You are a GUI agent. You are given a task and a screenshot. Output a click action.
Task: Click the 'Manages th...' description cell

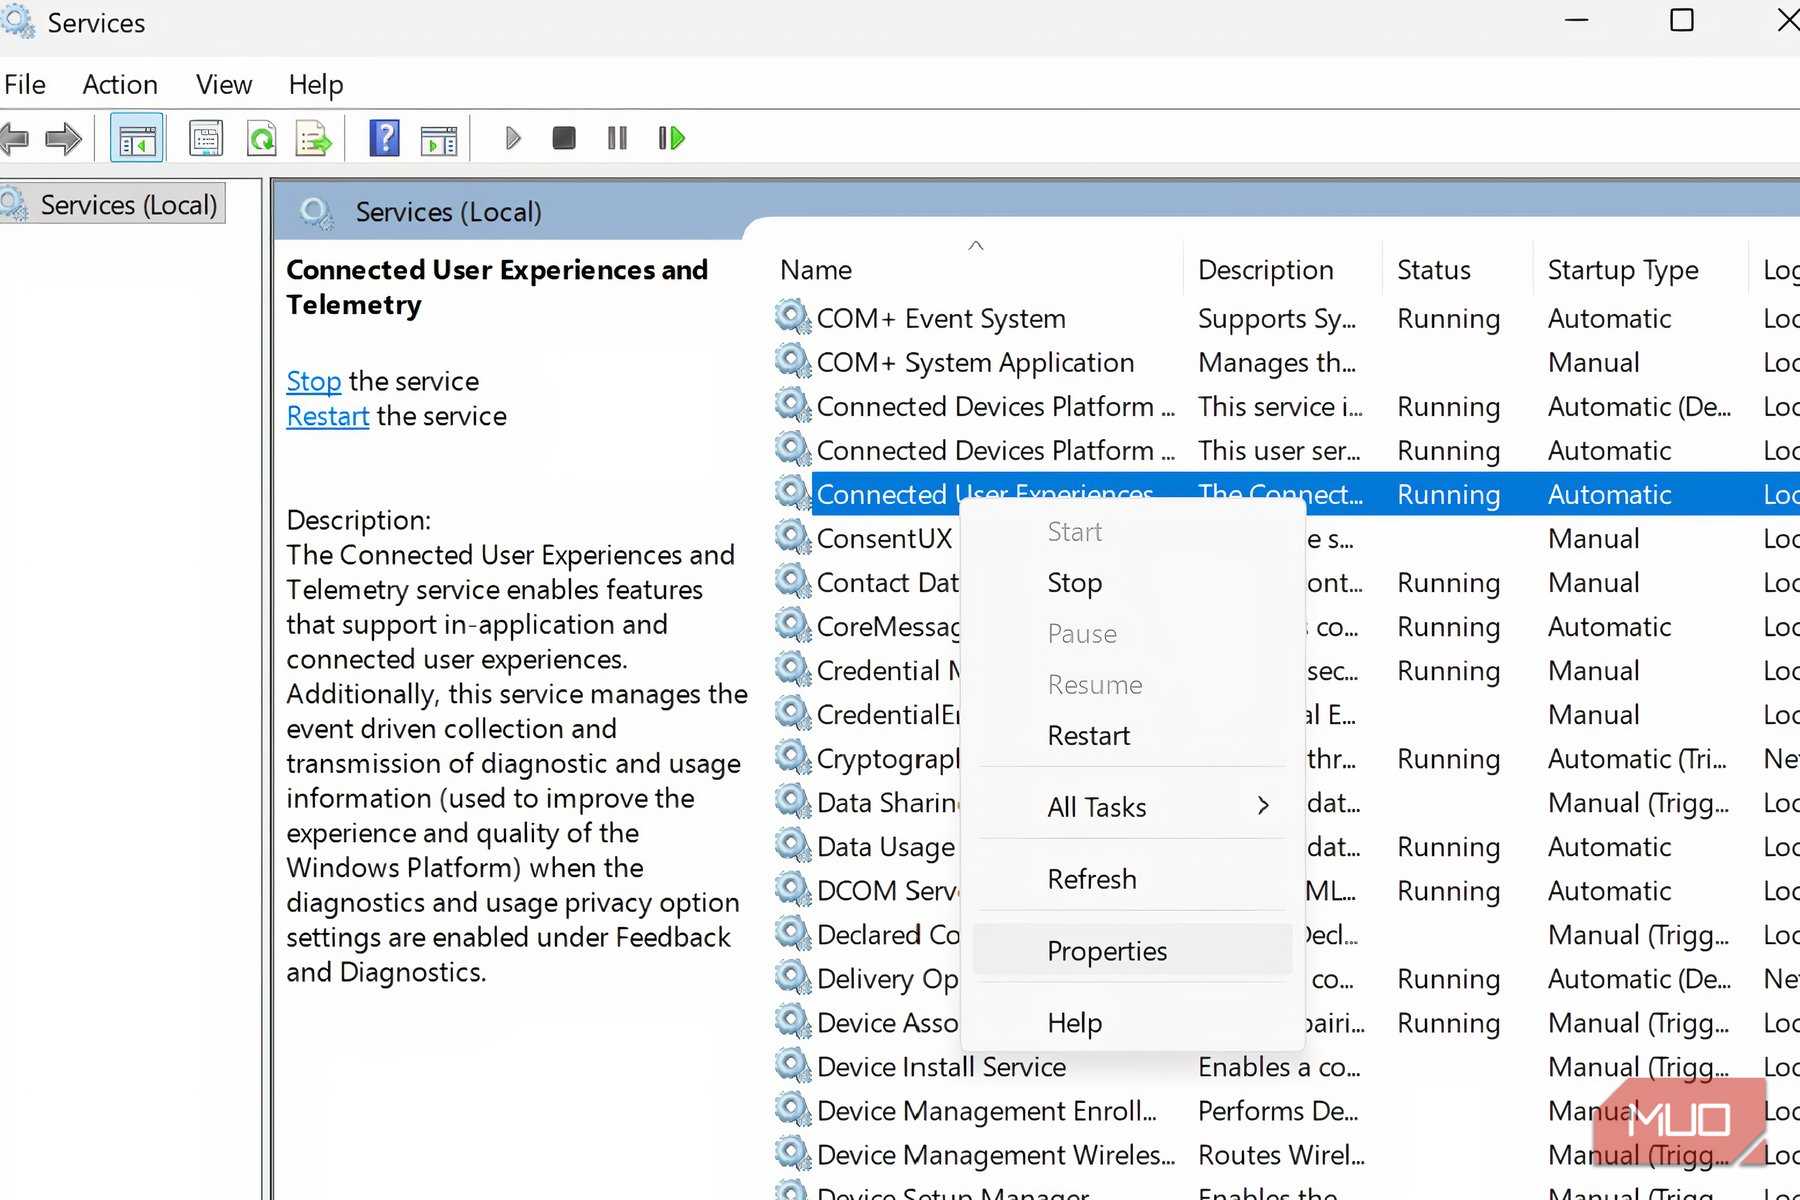click(x=1277, y=362)
